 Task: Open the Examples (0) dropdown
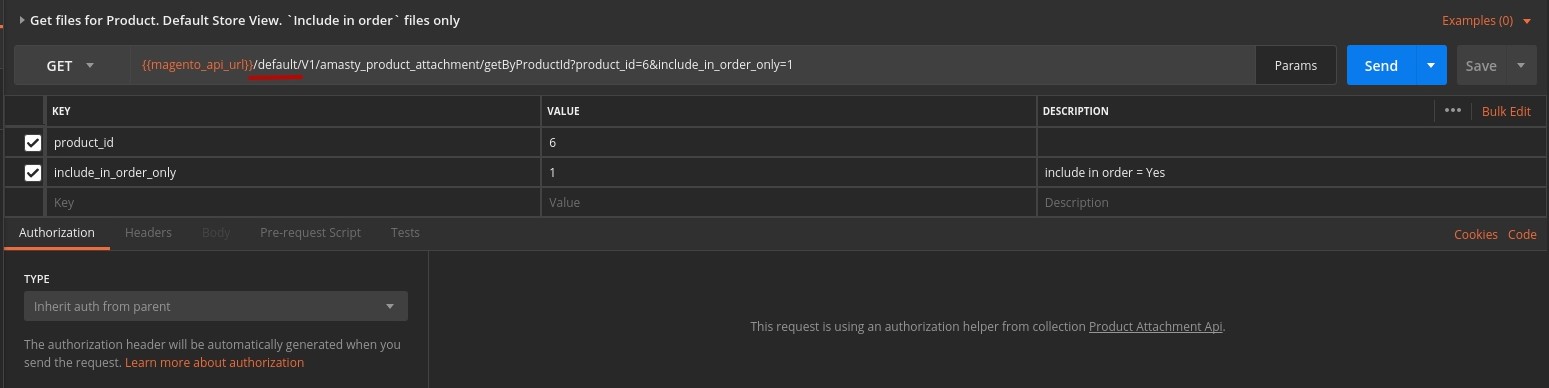pyautogui.click(x=1486, y=20)
